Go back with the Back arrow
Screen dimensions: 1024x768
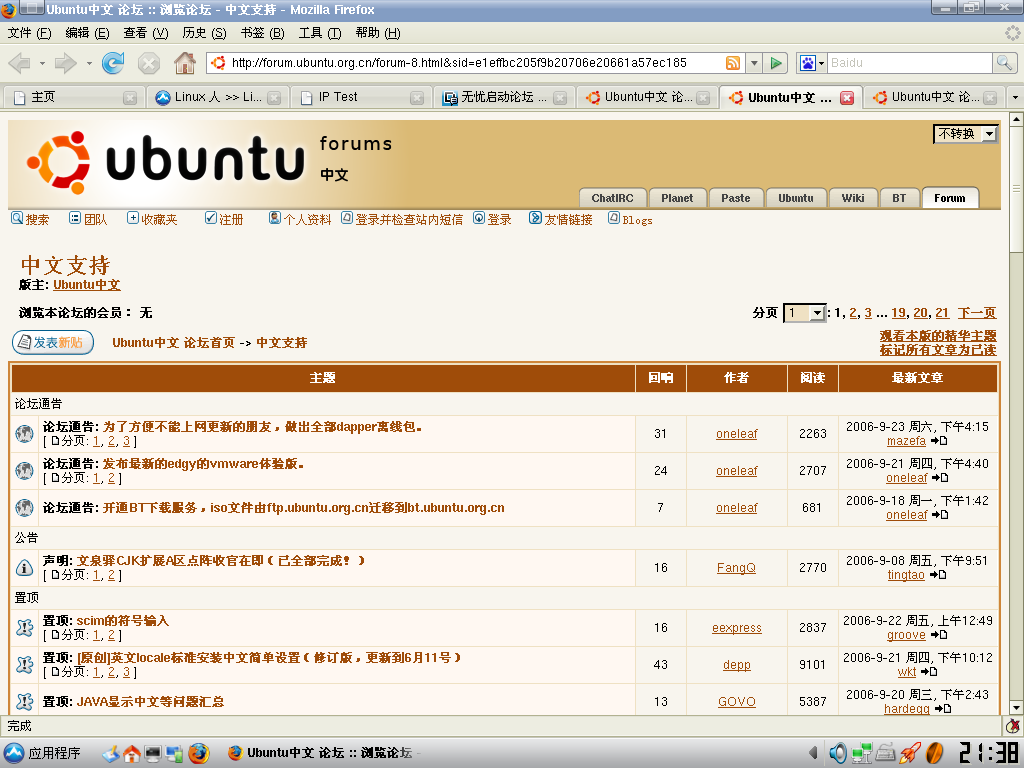point(19,63)
